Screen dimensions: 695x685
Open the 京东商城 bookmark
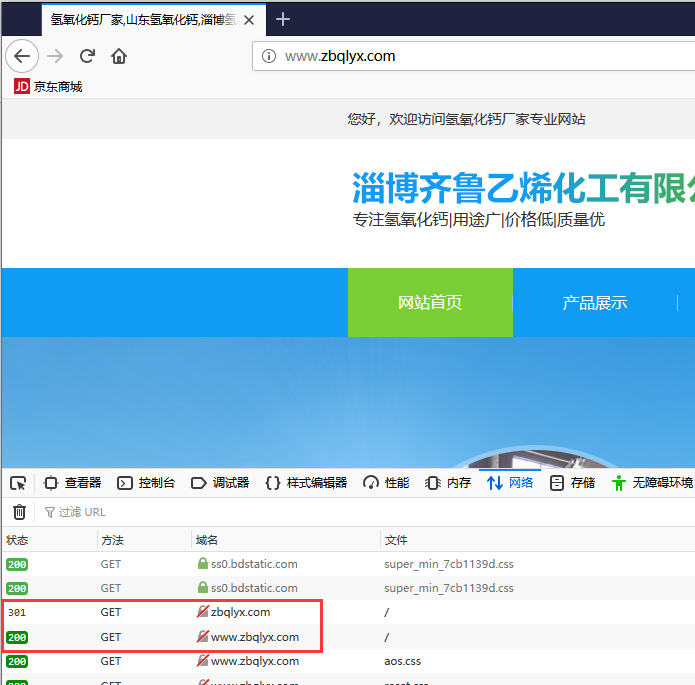48,86
